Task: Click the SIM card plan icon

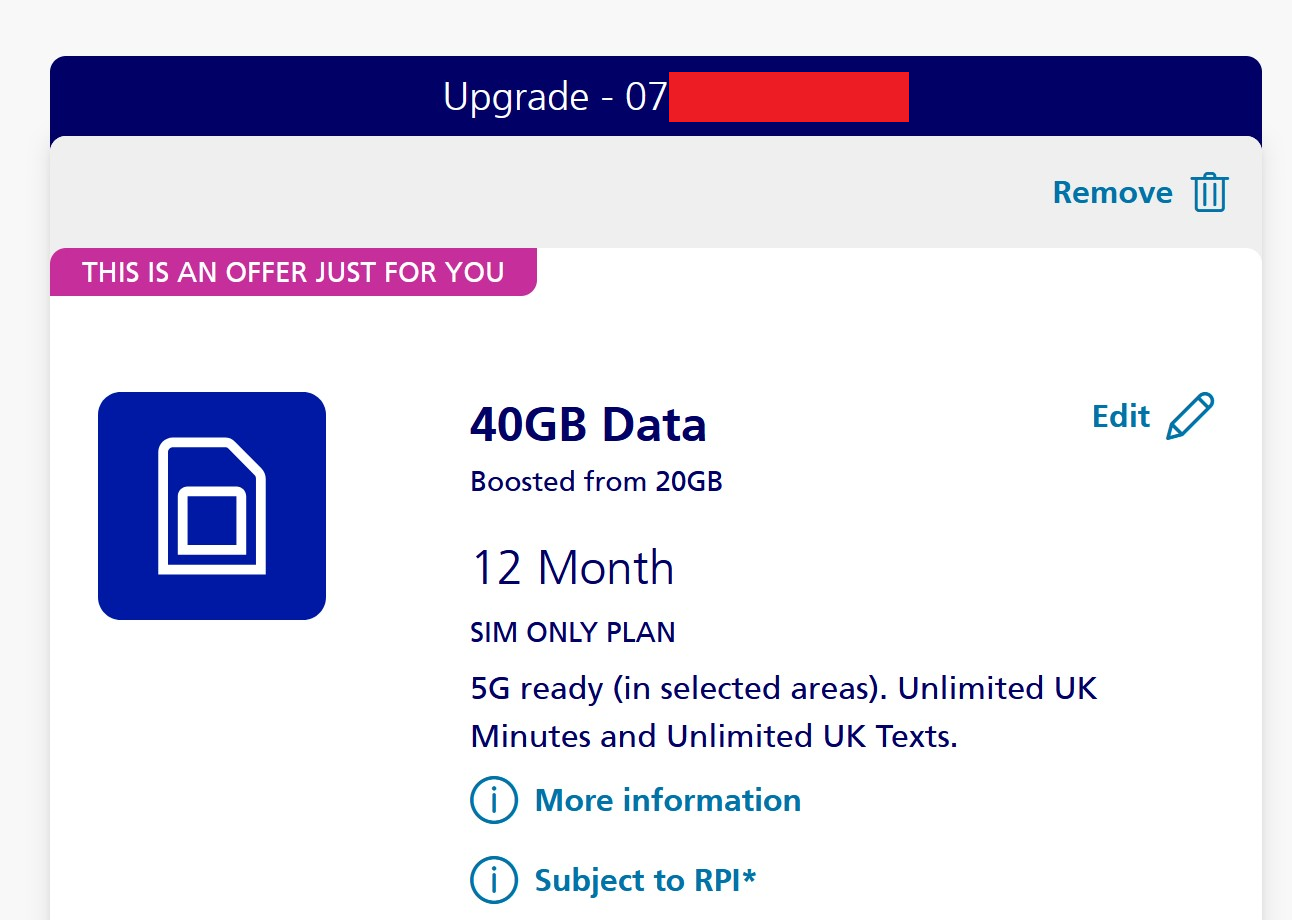Action: [212, 506]
